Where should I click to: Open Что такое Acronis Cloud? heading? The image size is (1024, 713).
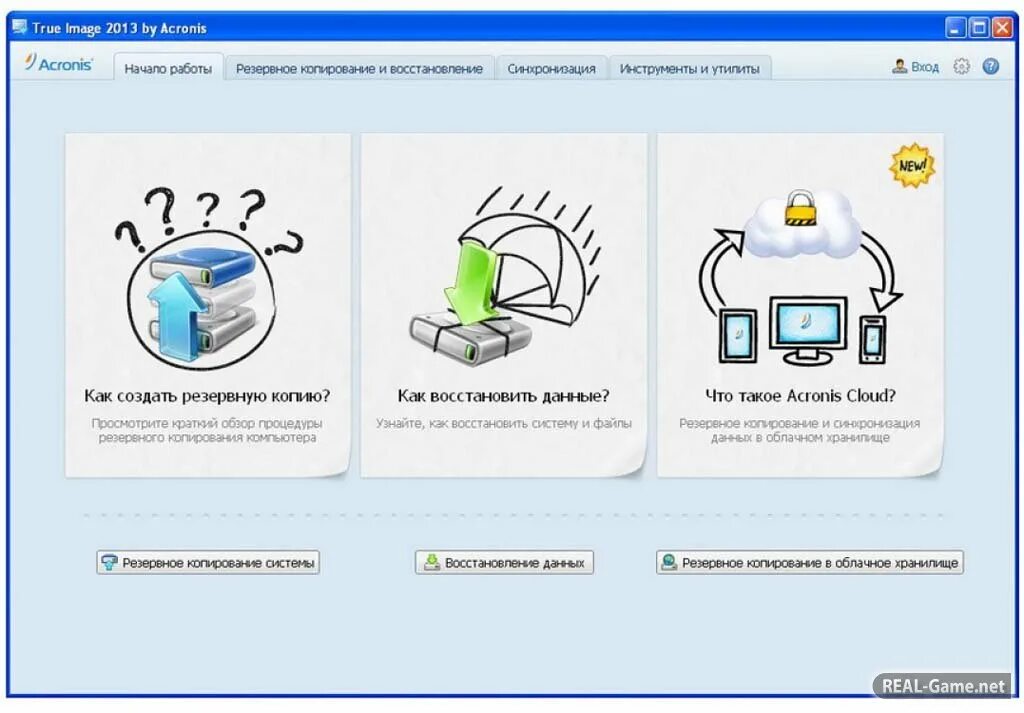coord(800,396)
